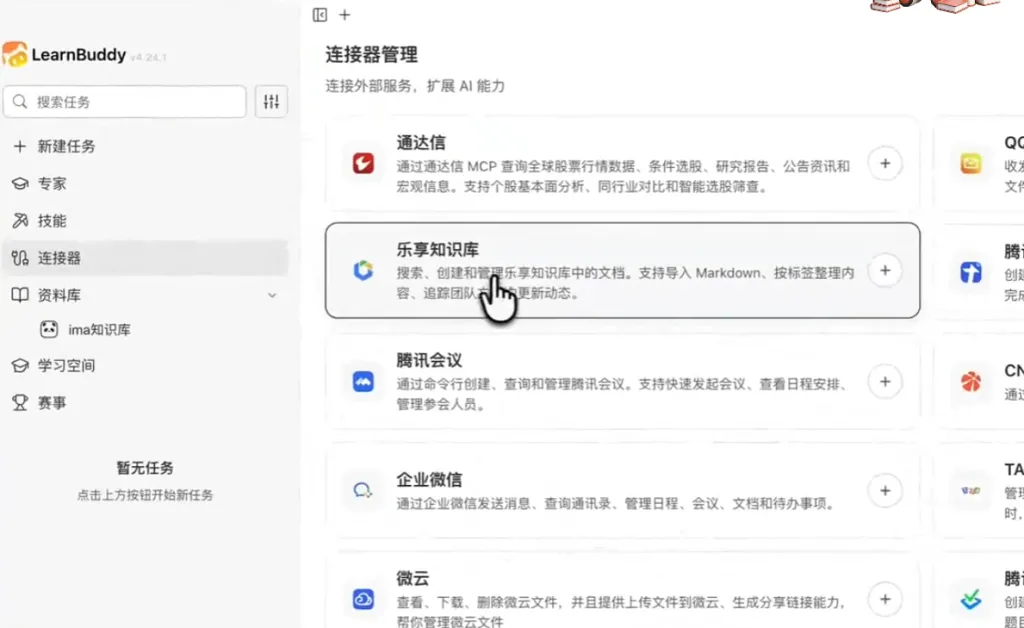
Task: Click the 乐享知识库 logo icon
Action: tap(363, 270)
